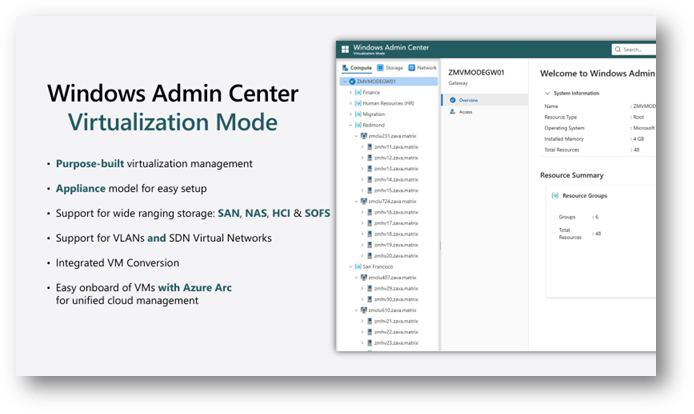The image size is (694, 414).
Task: Click the zmclu610.zava.matrix cluster icon
Action: click(363, 310)
